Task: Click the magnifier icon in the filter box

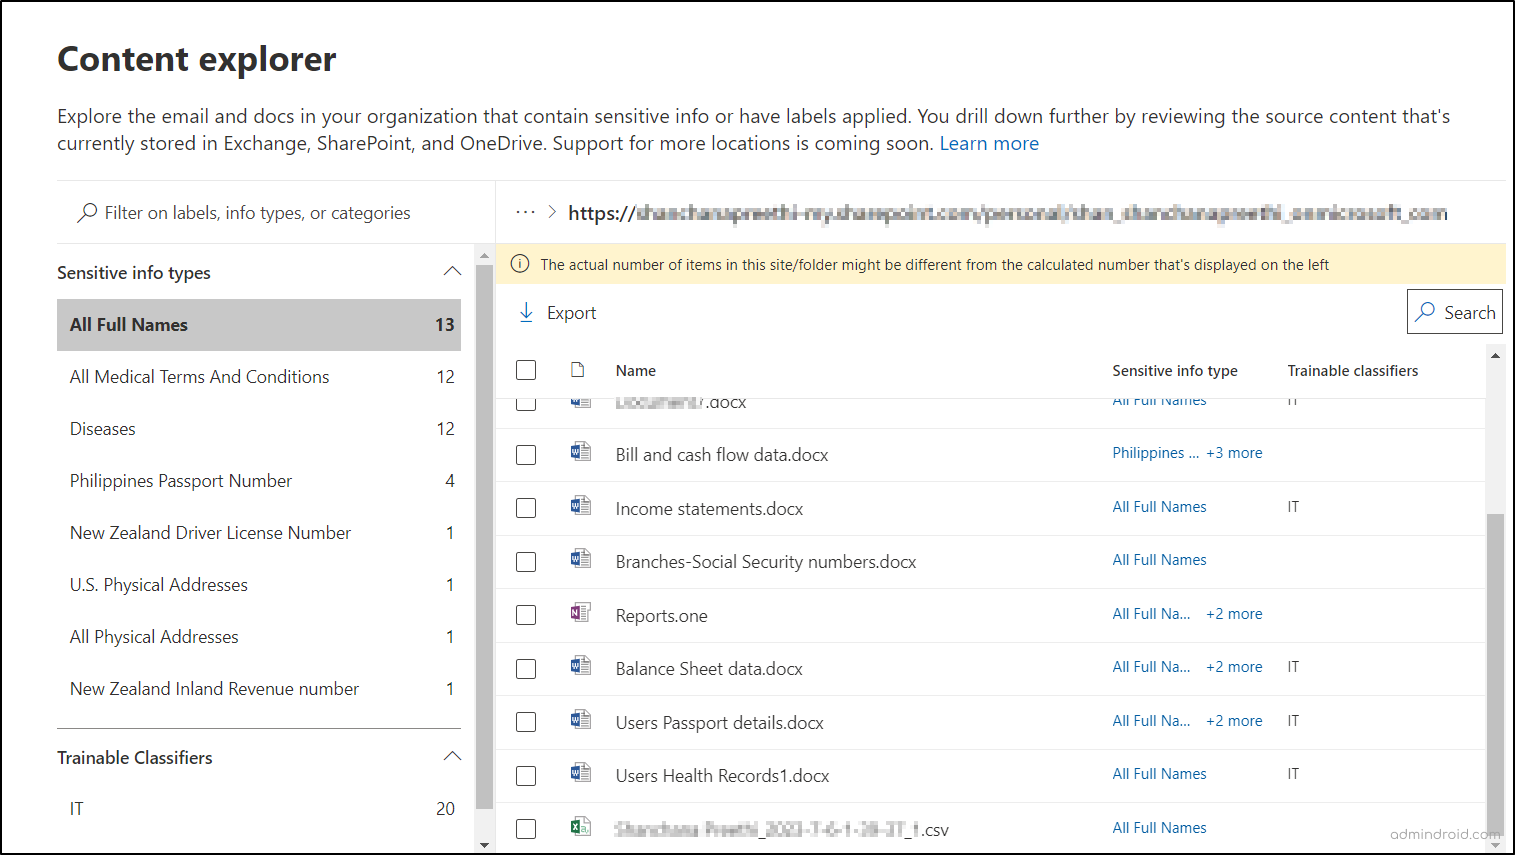Action: (84, 212)
